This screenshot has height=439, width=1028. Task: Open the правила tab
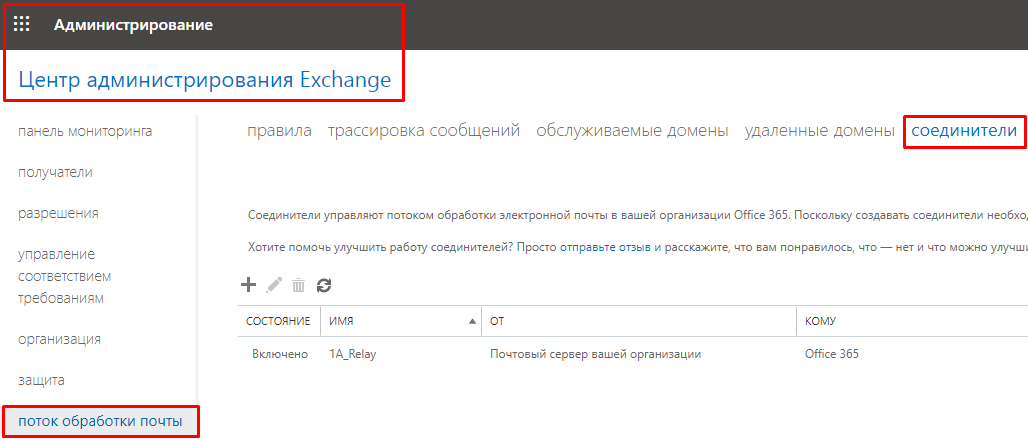[279, 131]
